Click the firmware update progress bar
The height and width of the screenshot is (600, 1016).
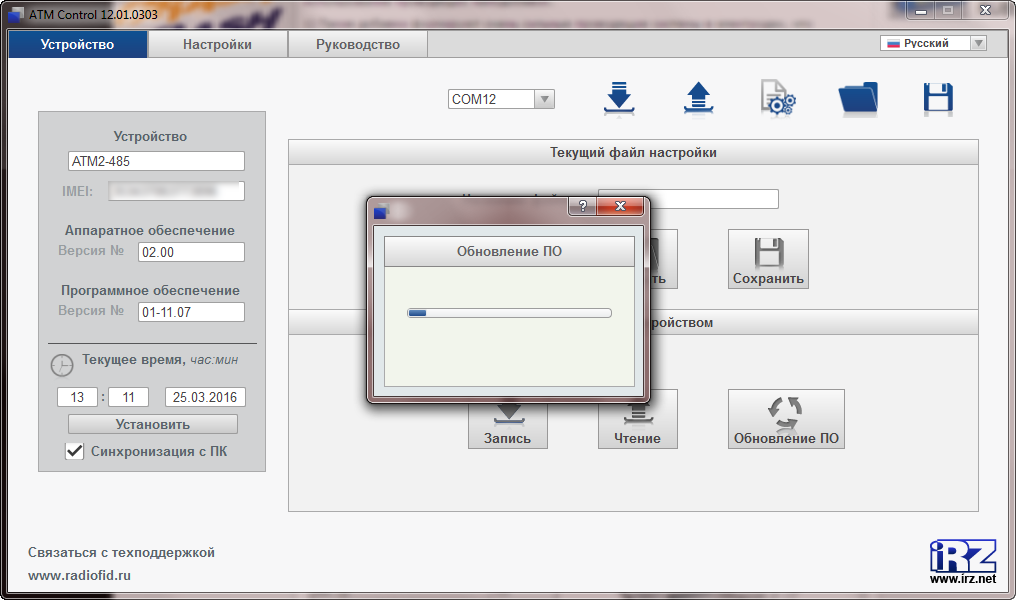(509, 313)
